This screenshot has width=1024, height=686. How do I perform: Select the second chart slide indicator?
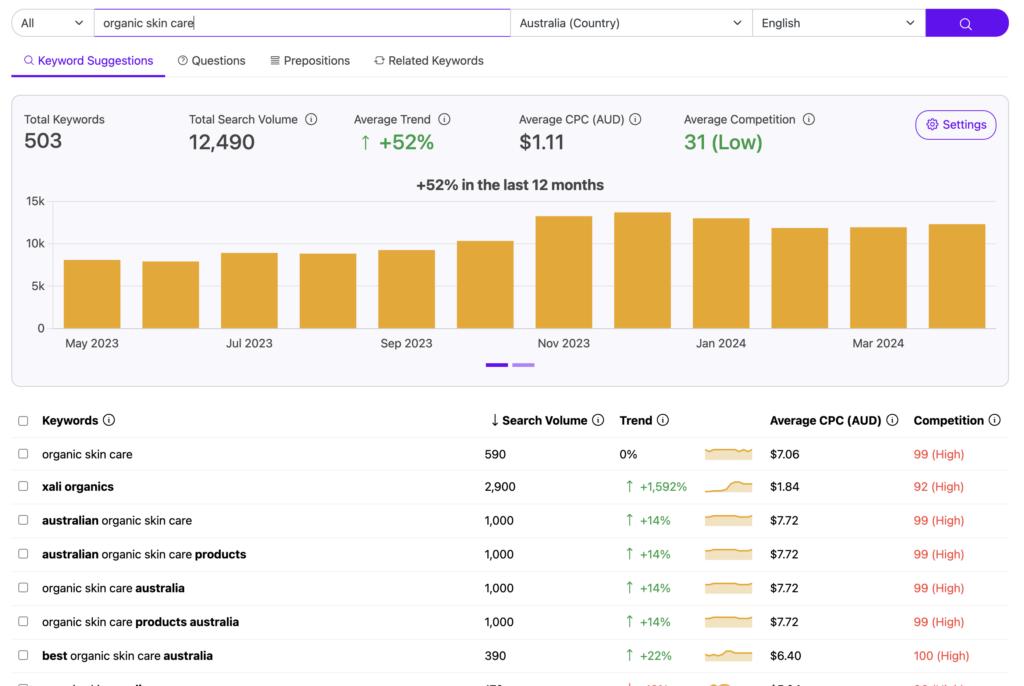[x=523, y=365]
